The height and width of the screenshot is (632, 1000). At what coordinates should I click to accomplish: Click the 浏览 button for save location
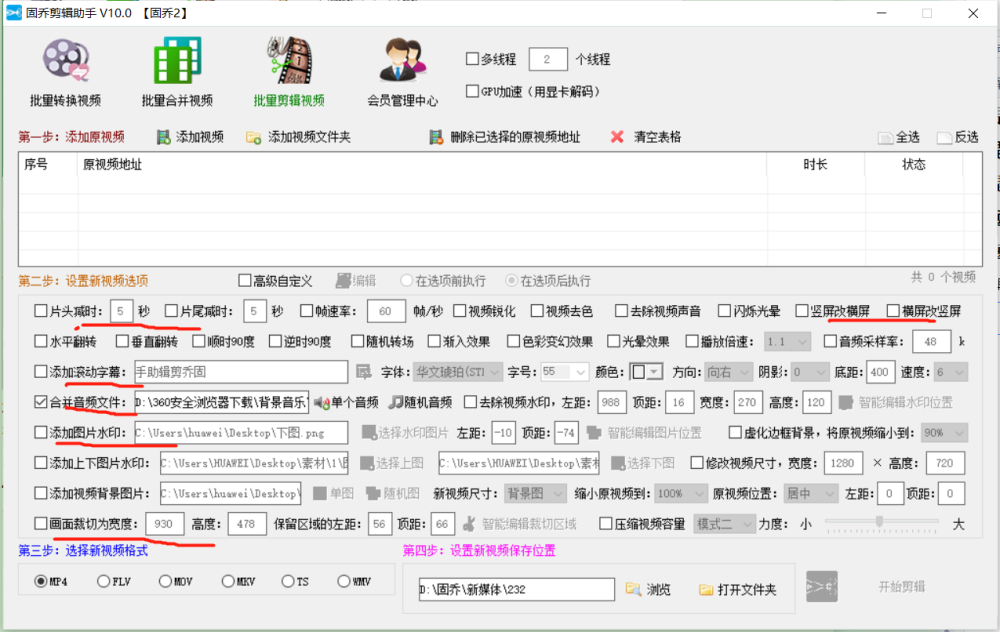[648, 589]
